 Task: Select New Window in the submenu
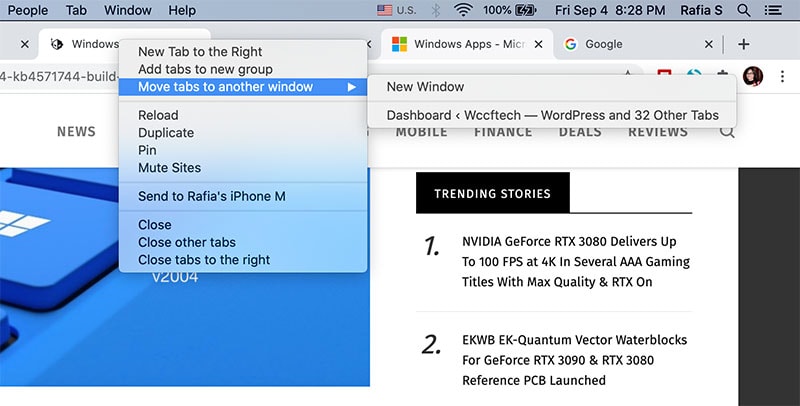[x=425, y=87]
